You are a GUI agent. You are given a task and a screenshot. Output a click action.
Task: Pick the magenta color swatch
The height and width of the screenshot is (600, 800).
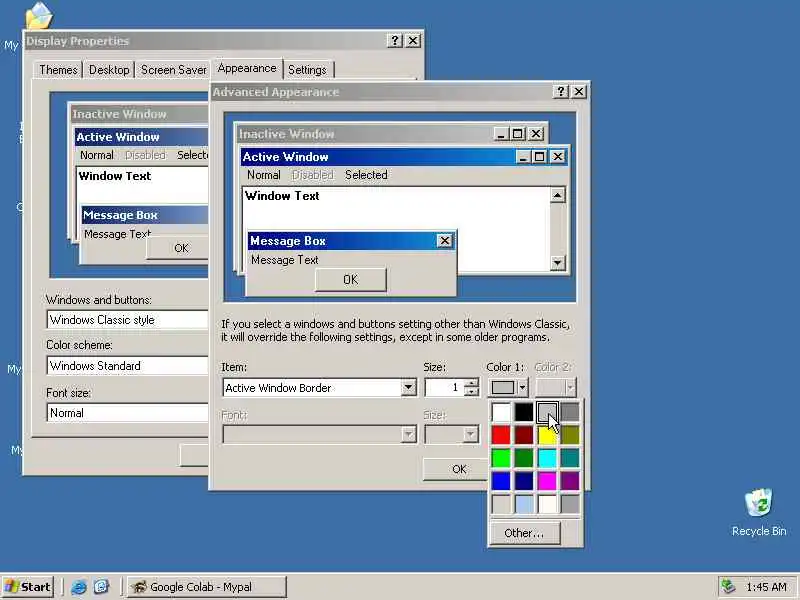point(547,481)
